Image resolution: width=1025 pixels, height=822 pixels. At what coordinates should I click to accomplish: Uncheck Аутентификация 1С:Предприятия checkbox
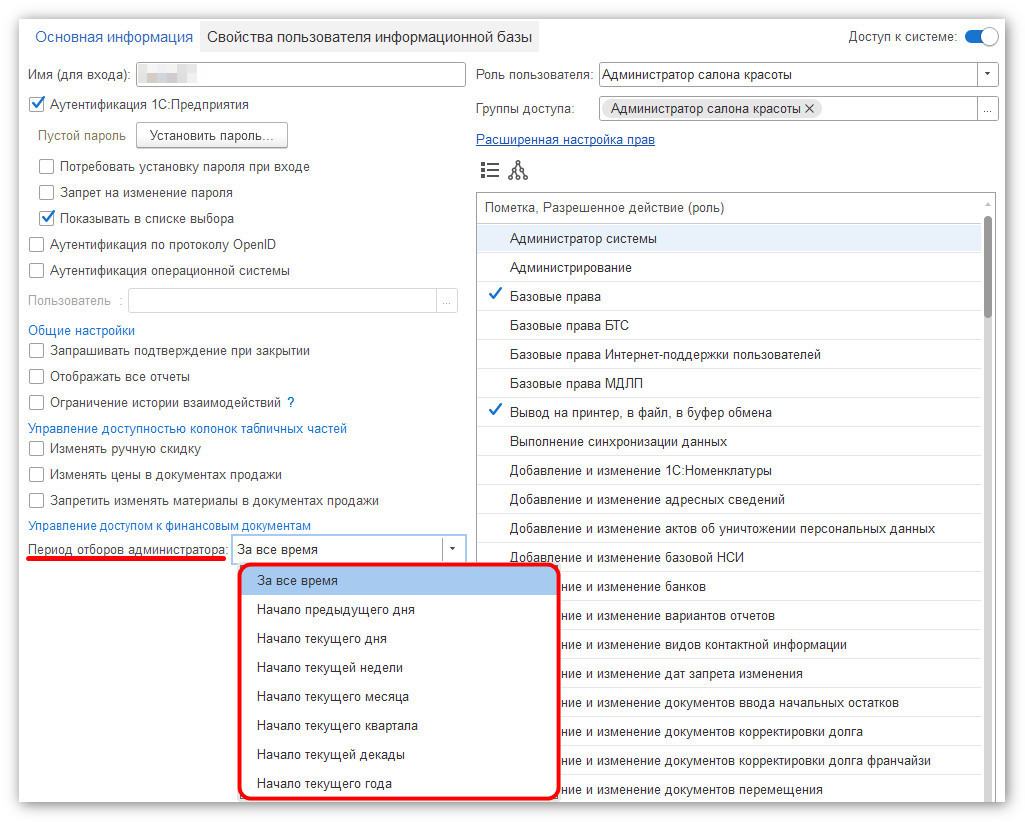coord(37,104)
